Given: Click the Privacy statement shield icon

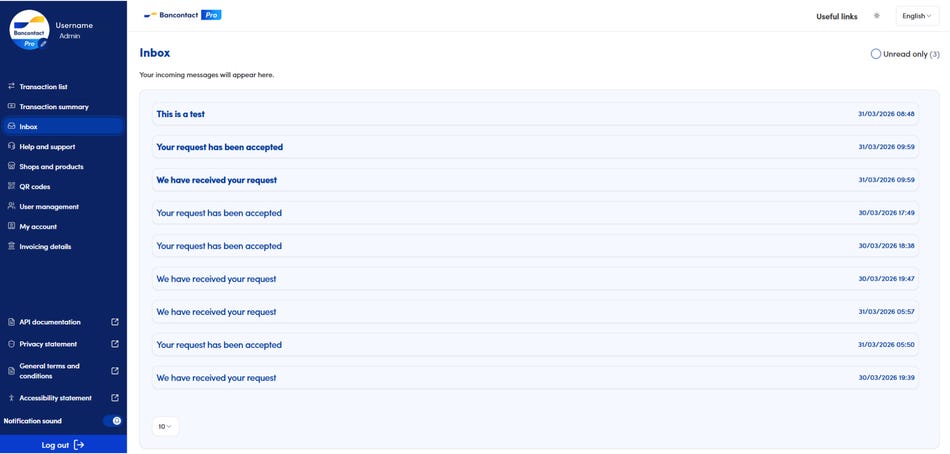Looking at the screenshot, I should pyautogui.click(x=11, y=344).
